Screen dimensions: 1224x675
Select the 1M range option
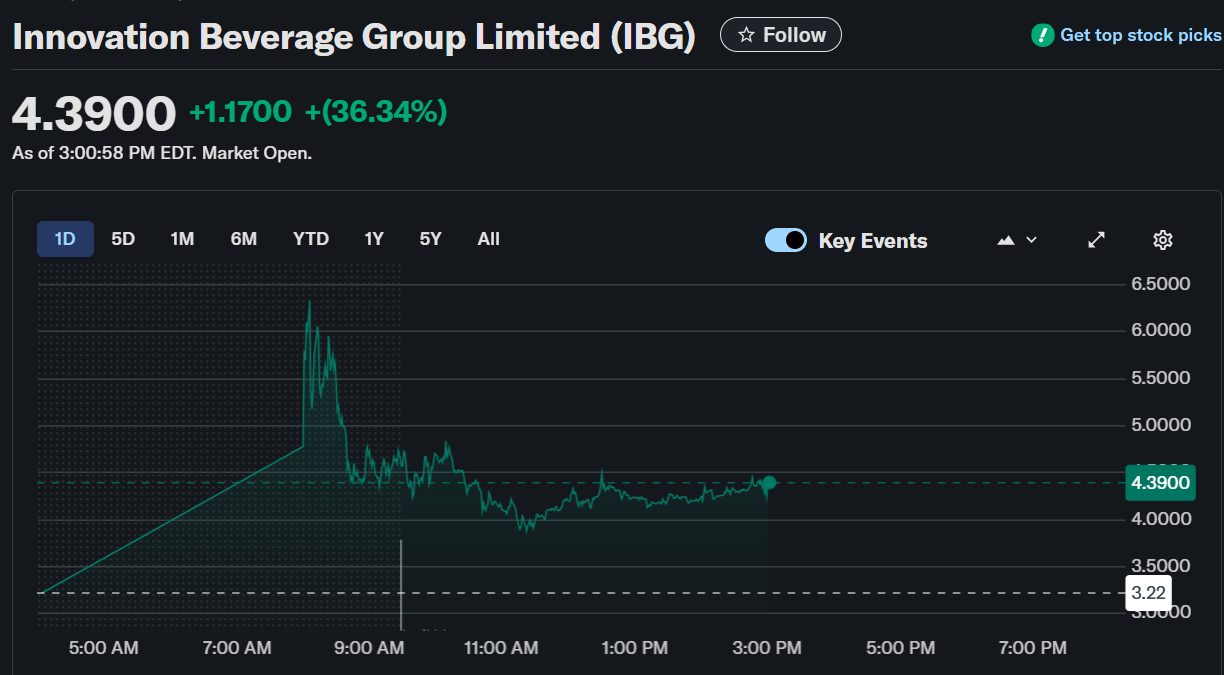tap(182, 239)
